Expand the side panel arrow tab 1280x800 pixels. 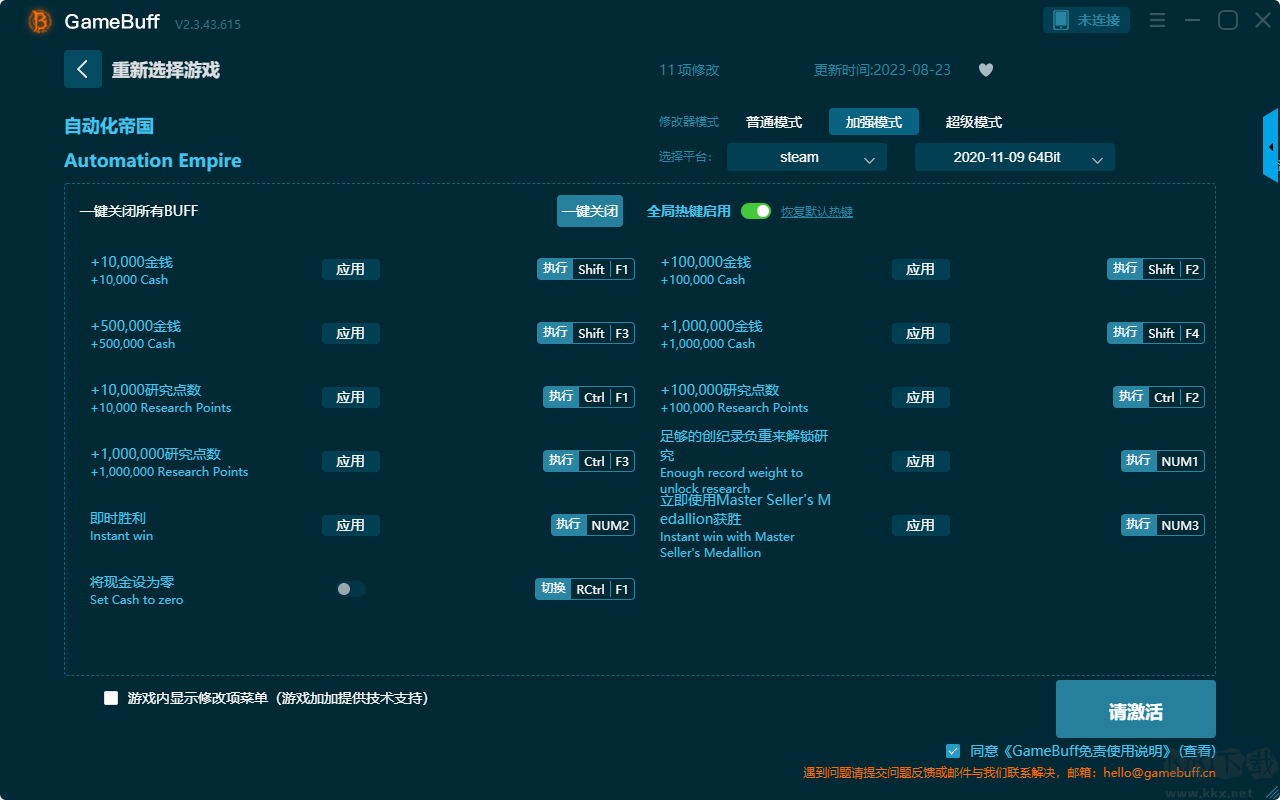coord(1271,146)
